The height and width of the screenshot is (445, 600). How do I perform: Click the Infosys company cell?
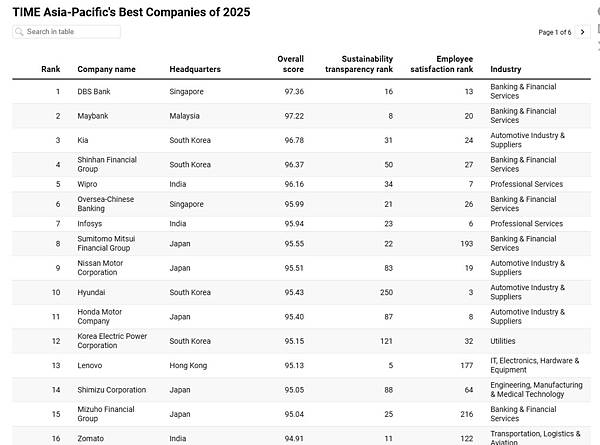tap(91, 223)
